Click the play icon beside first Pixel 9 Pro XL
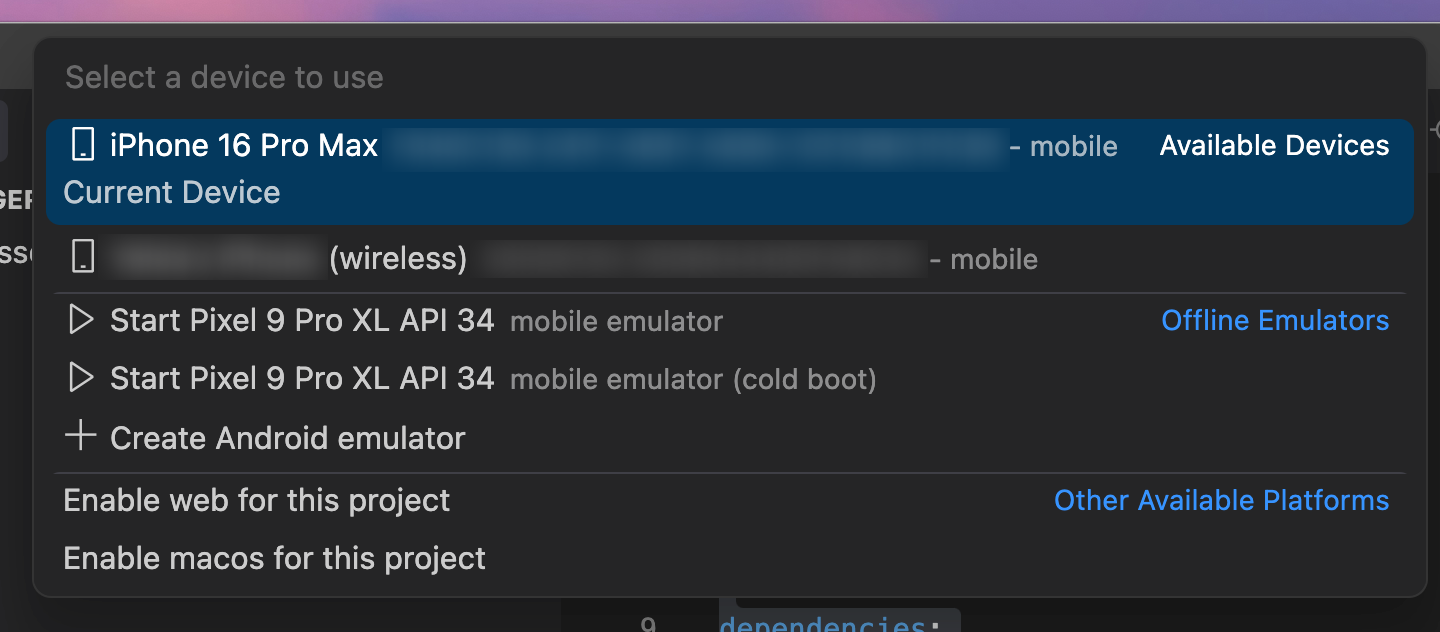This screenshot has height=632, width=1440. [x=80, y=320]
